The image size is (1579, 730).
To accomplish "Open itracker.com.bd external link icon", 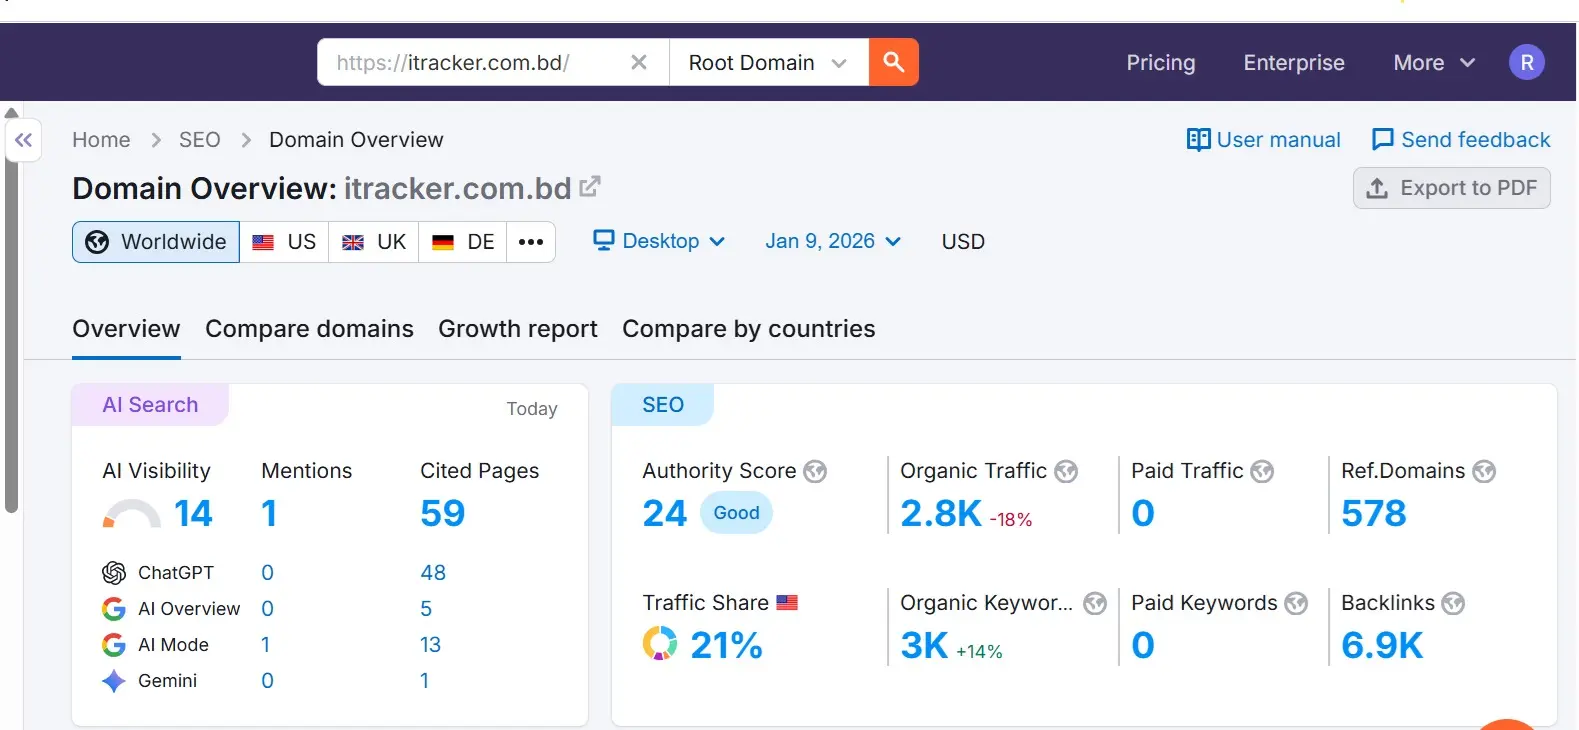I will (590, 186).
